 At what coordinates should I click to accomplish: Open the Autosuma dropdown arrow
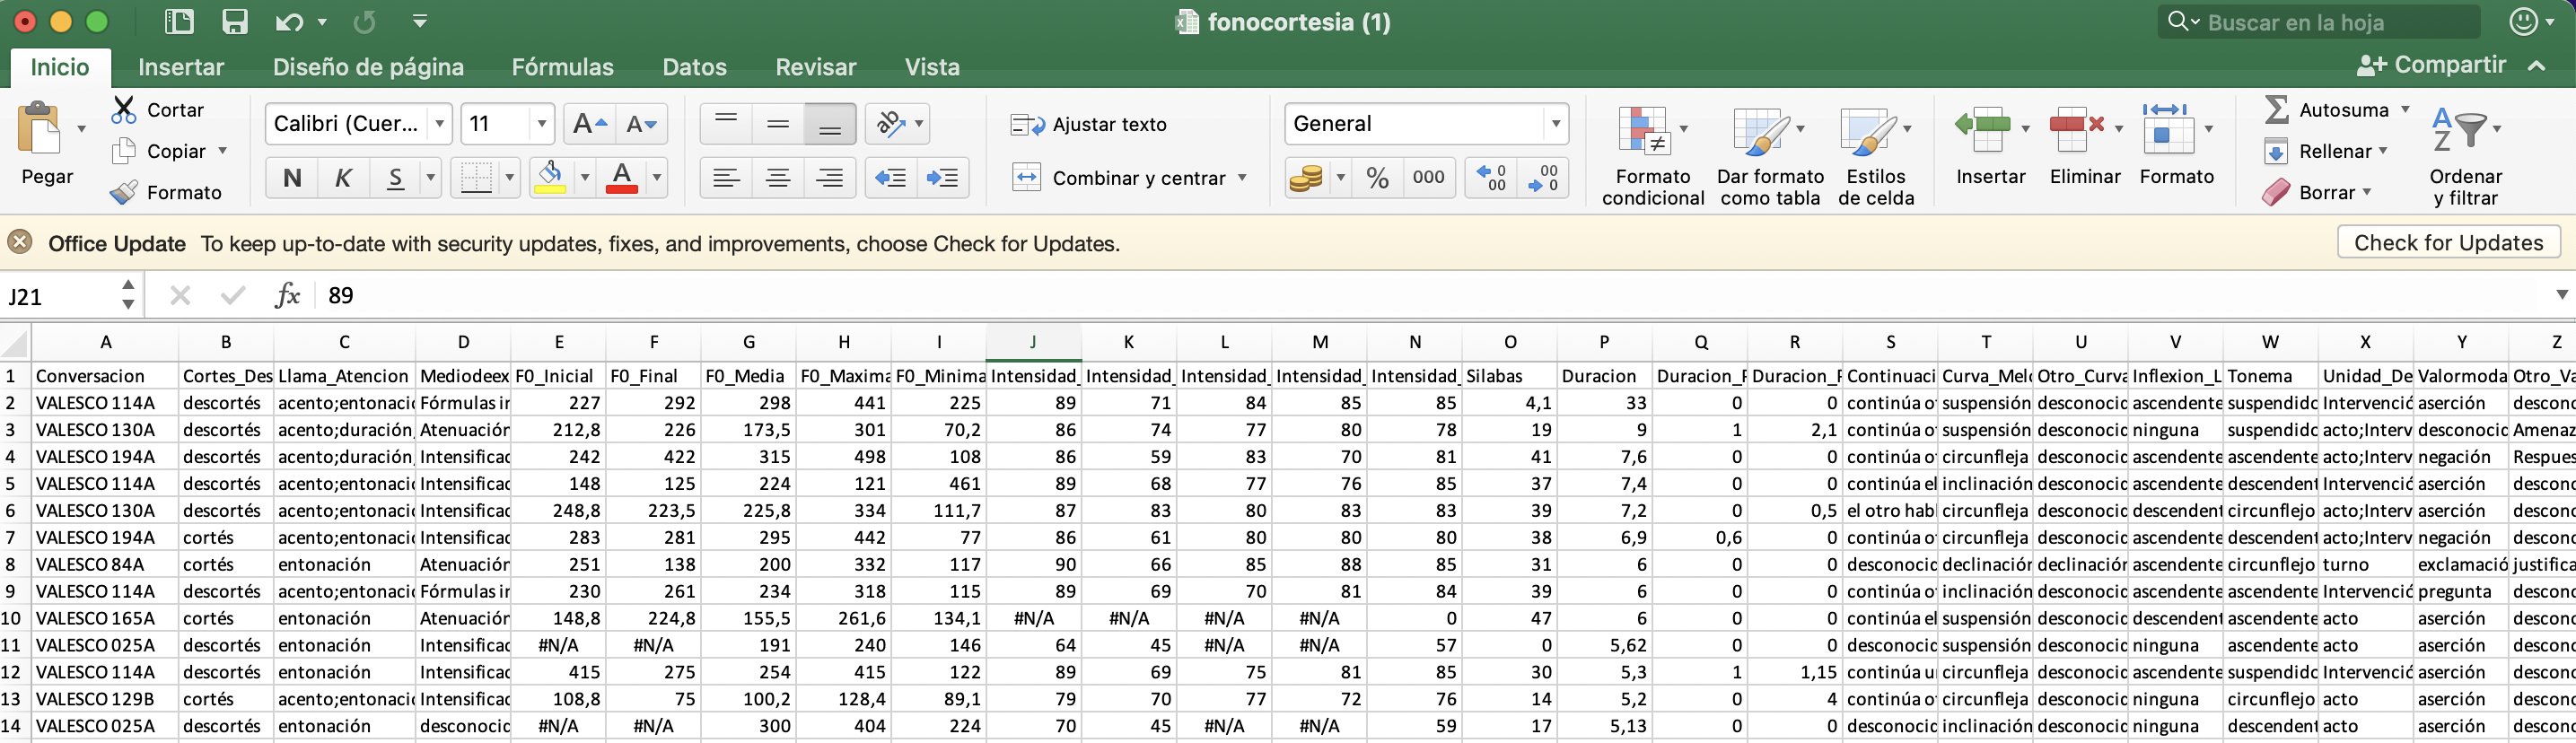(x=2405, y=109)
